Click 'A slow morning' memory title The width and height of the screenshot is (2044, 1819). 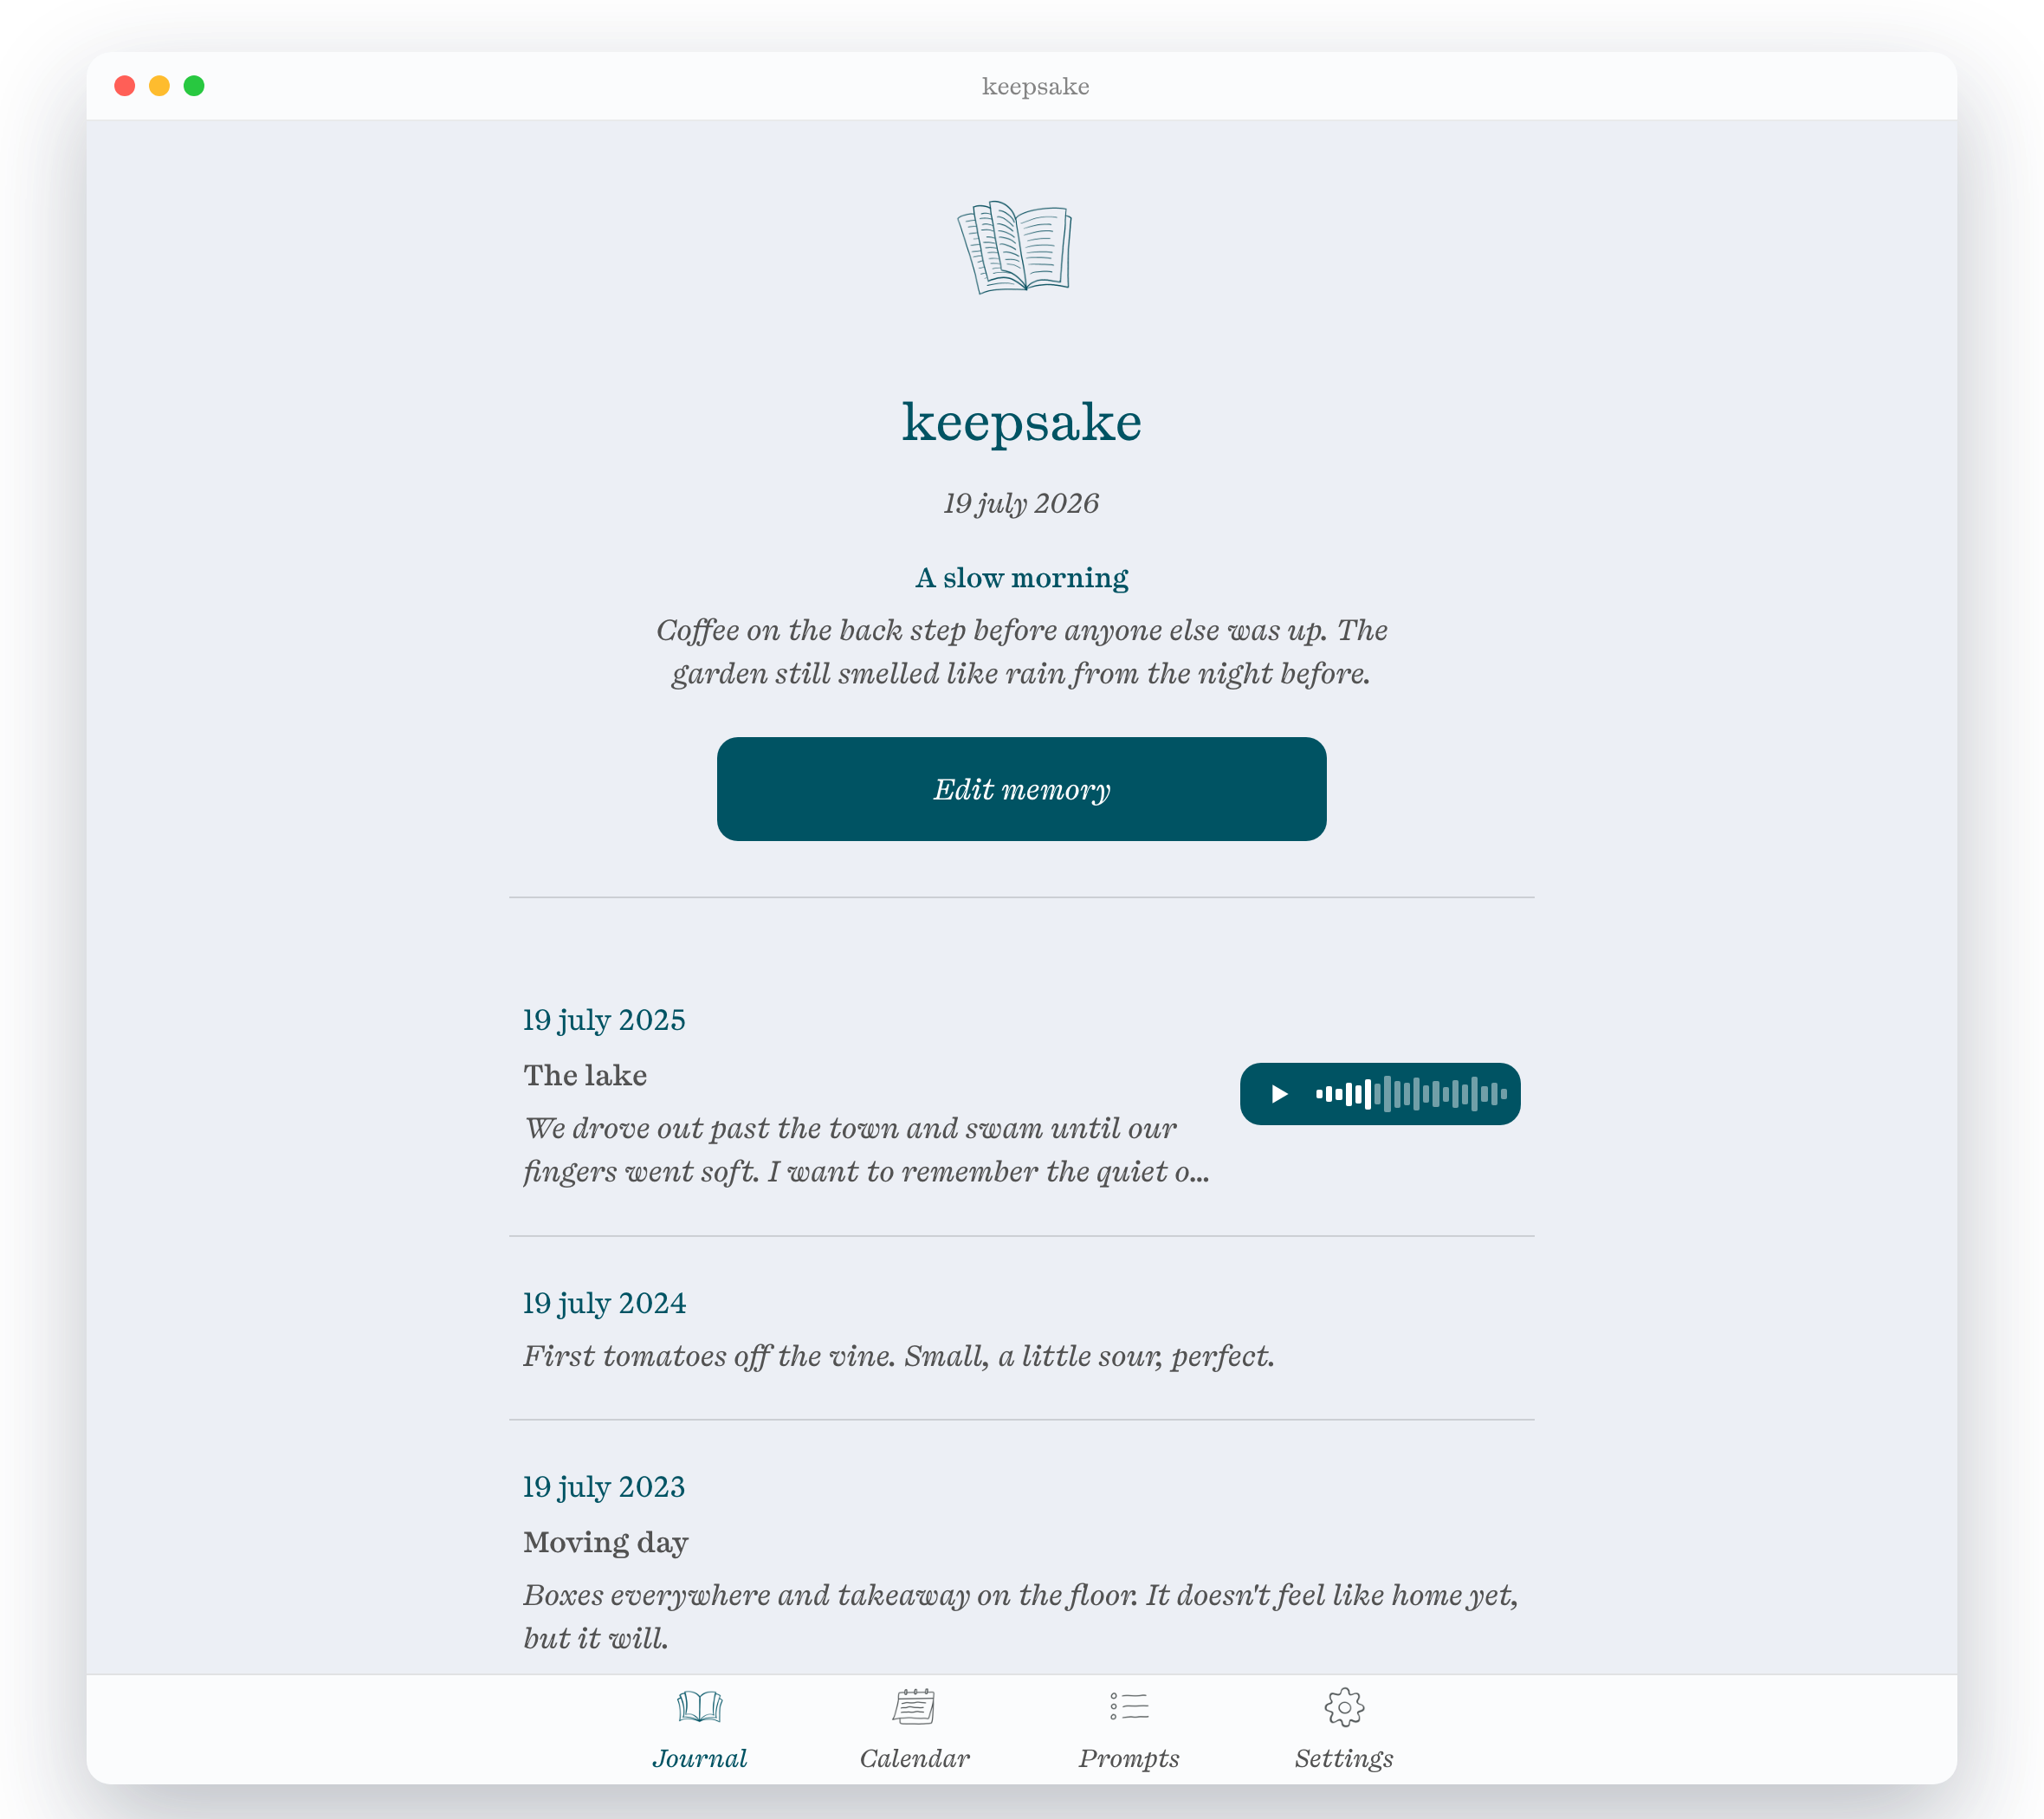point(1021,578)
